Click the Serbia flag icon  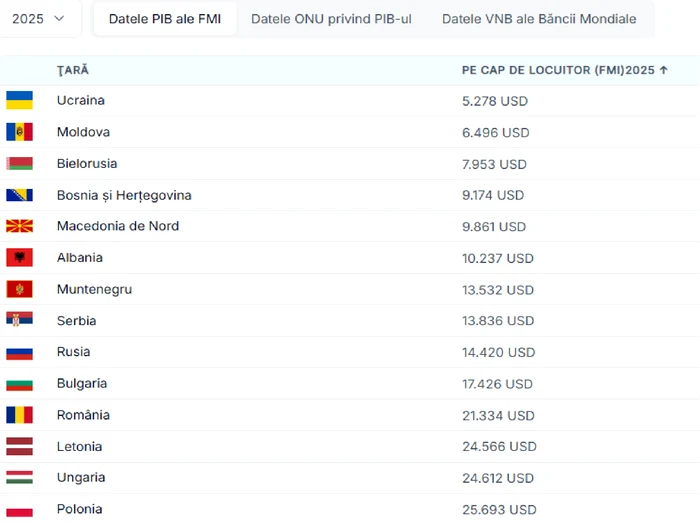coord(19,321)
